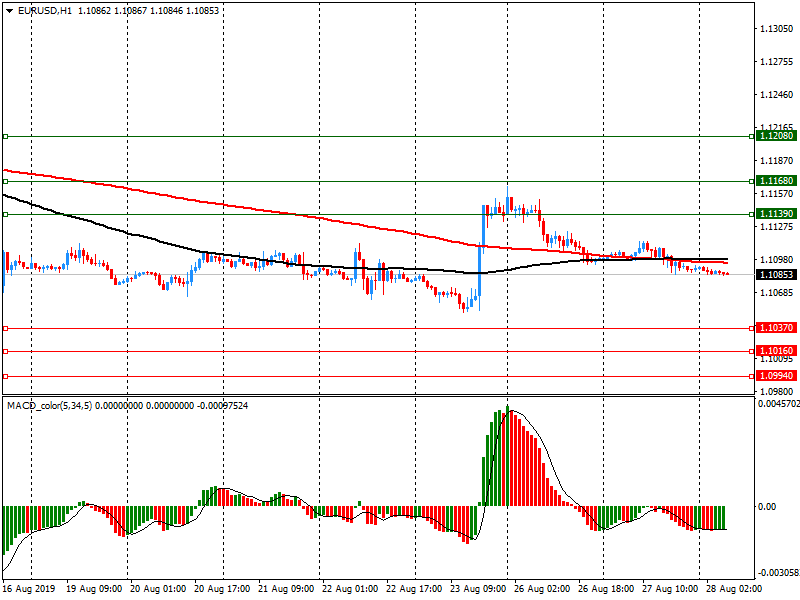The height and width of the screenshot is (600, 800).
Task: Click the MACD 0.00 scale value
Action: (x=767, y=506)
